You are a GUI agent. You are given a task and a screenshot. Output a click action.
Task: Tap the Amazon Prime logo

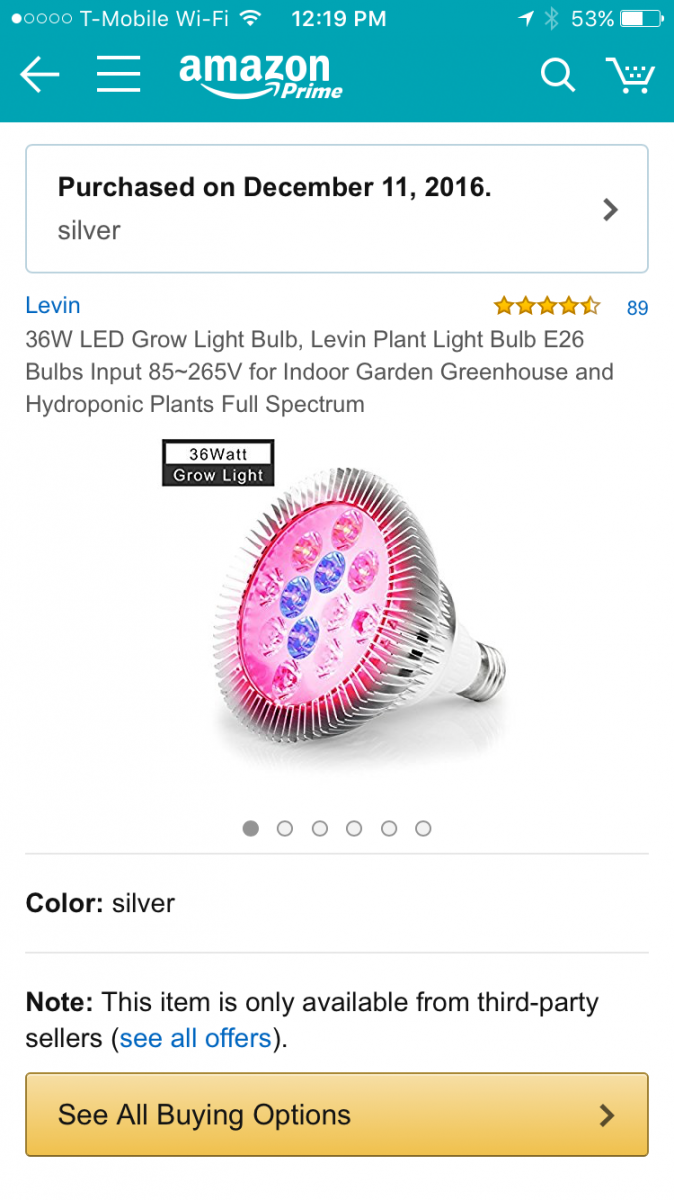click(x=261, y=76)
